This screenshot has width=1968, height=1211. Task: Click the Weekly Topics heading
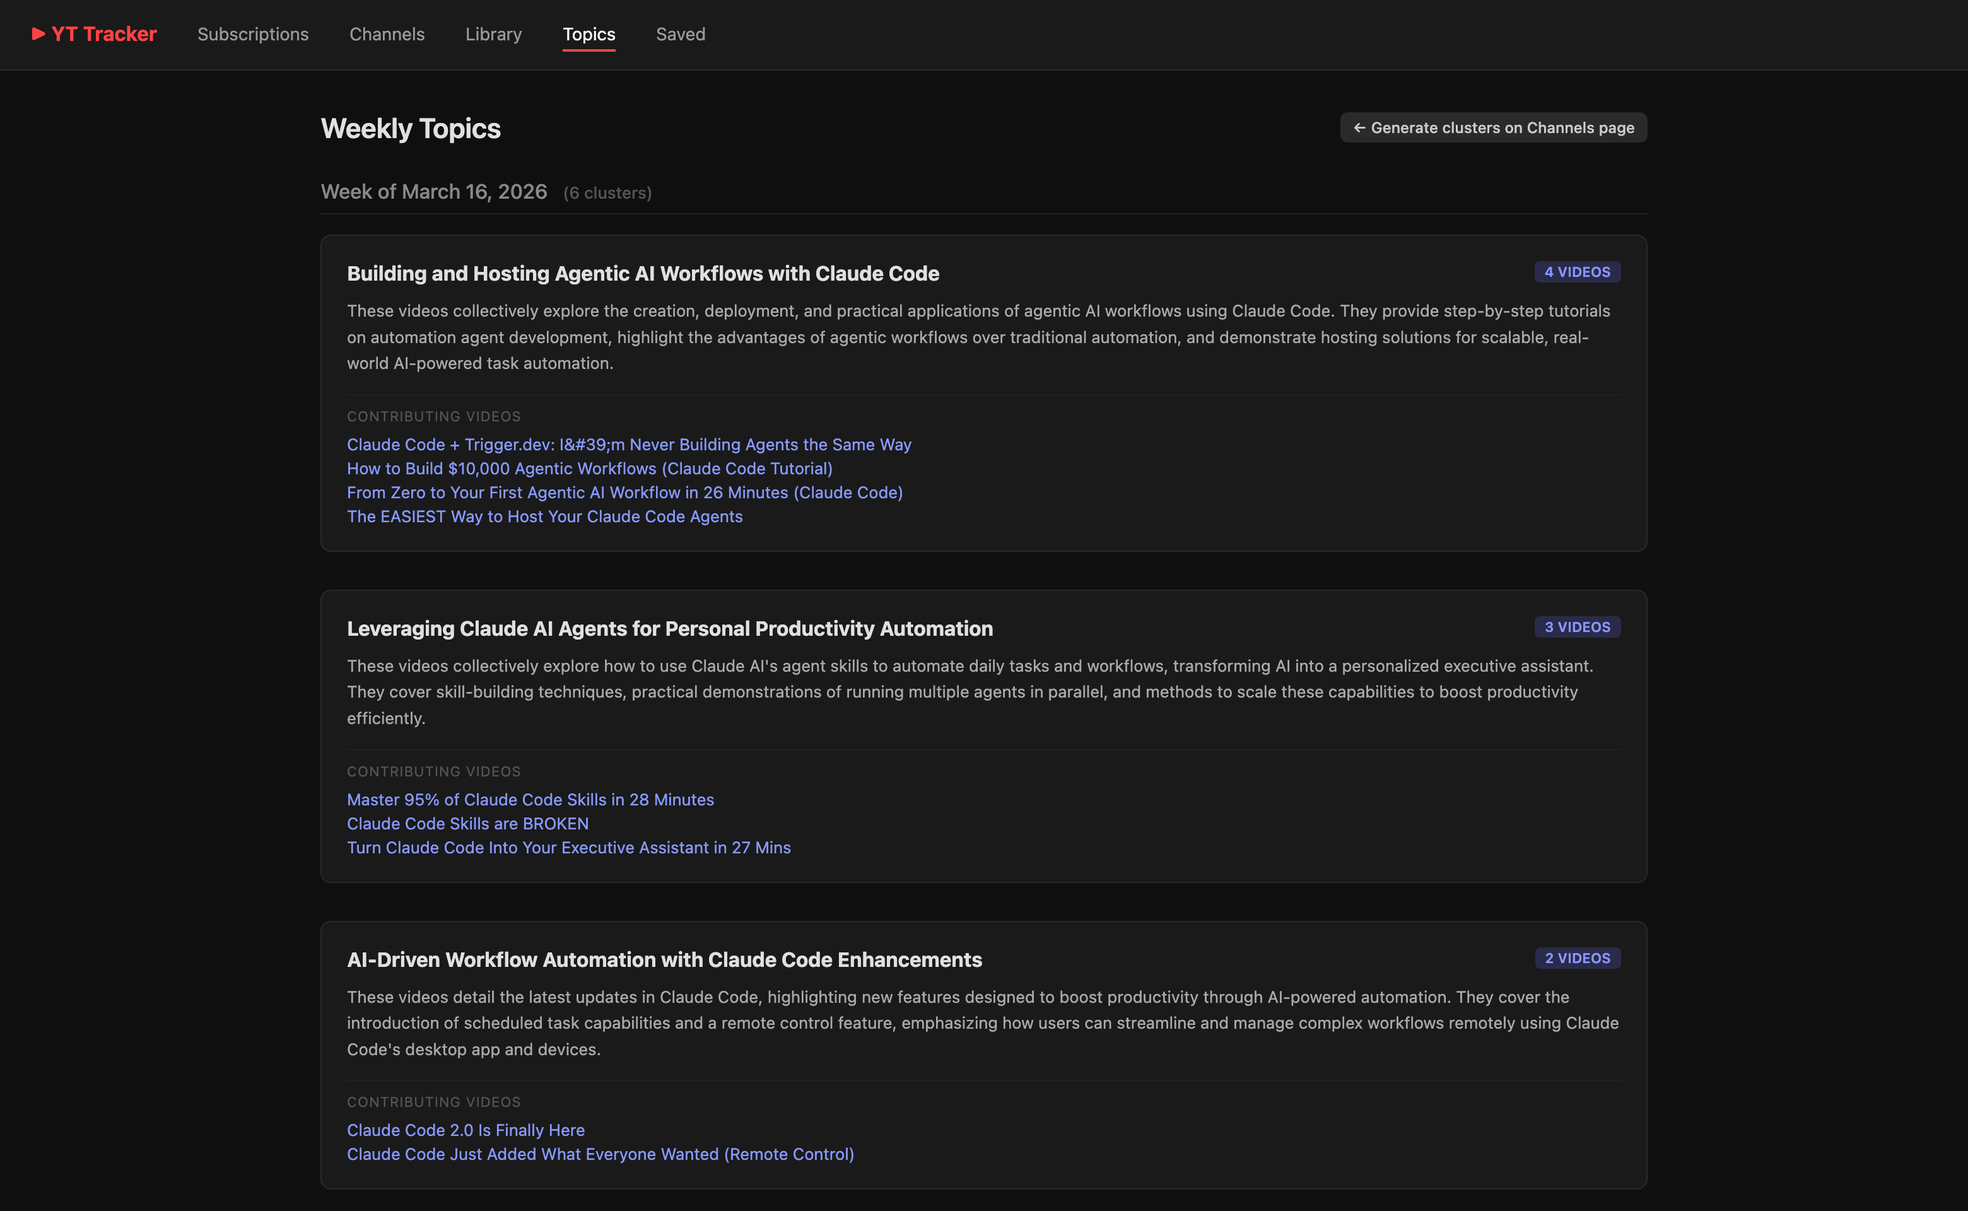pos(411,128)
